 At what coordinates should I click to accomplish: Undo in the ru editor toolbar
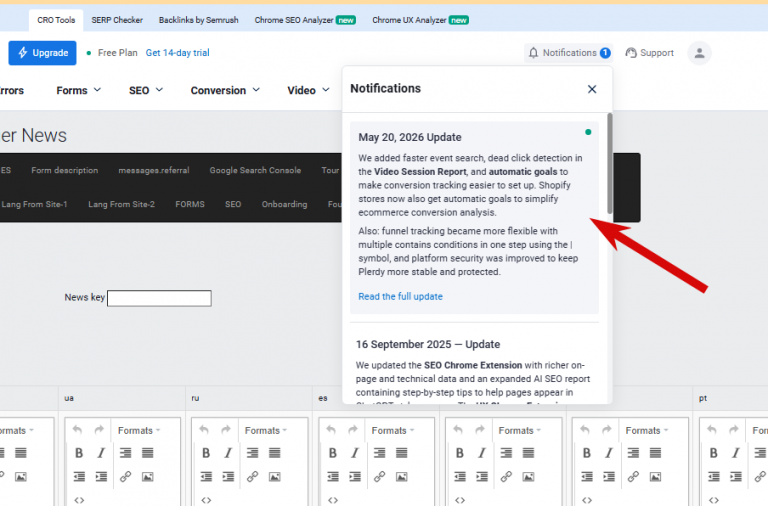click(204, 430)
